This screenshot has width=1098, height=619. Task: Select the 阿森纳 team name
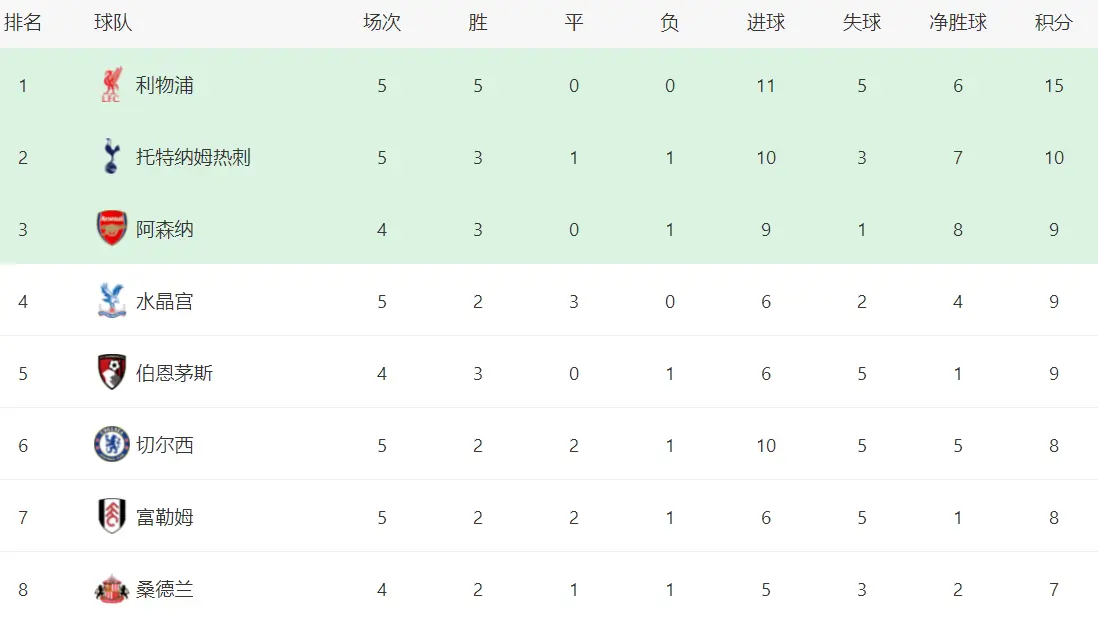164,230
